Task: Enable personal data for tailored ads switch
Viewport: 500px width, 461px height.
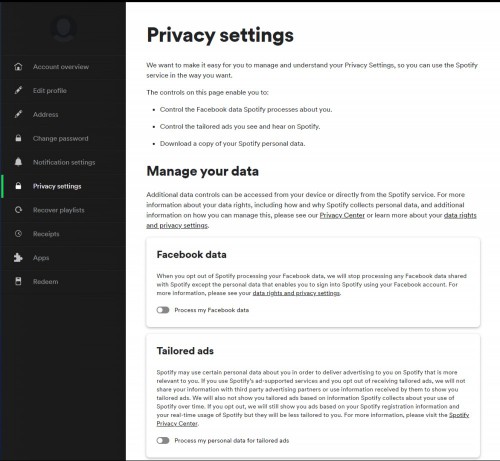Action: click(x=163, y=440)
